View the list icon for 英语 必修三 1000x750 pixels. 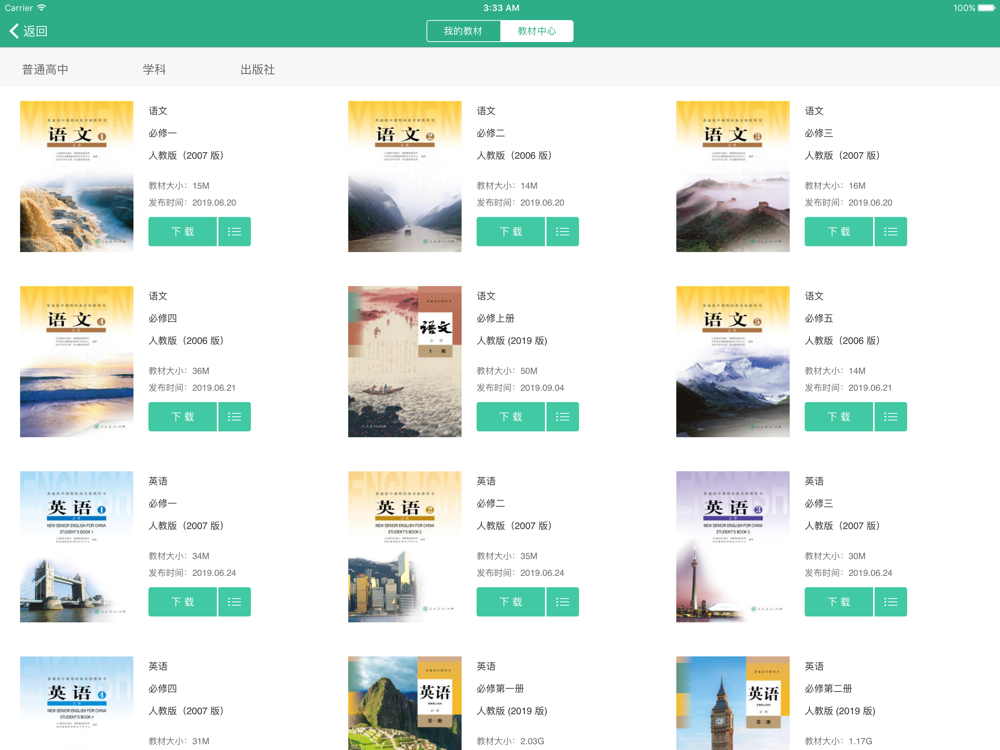tap(890, 601)
